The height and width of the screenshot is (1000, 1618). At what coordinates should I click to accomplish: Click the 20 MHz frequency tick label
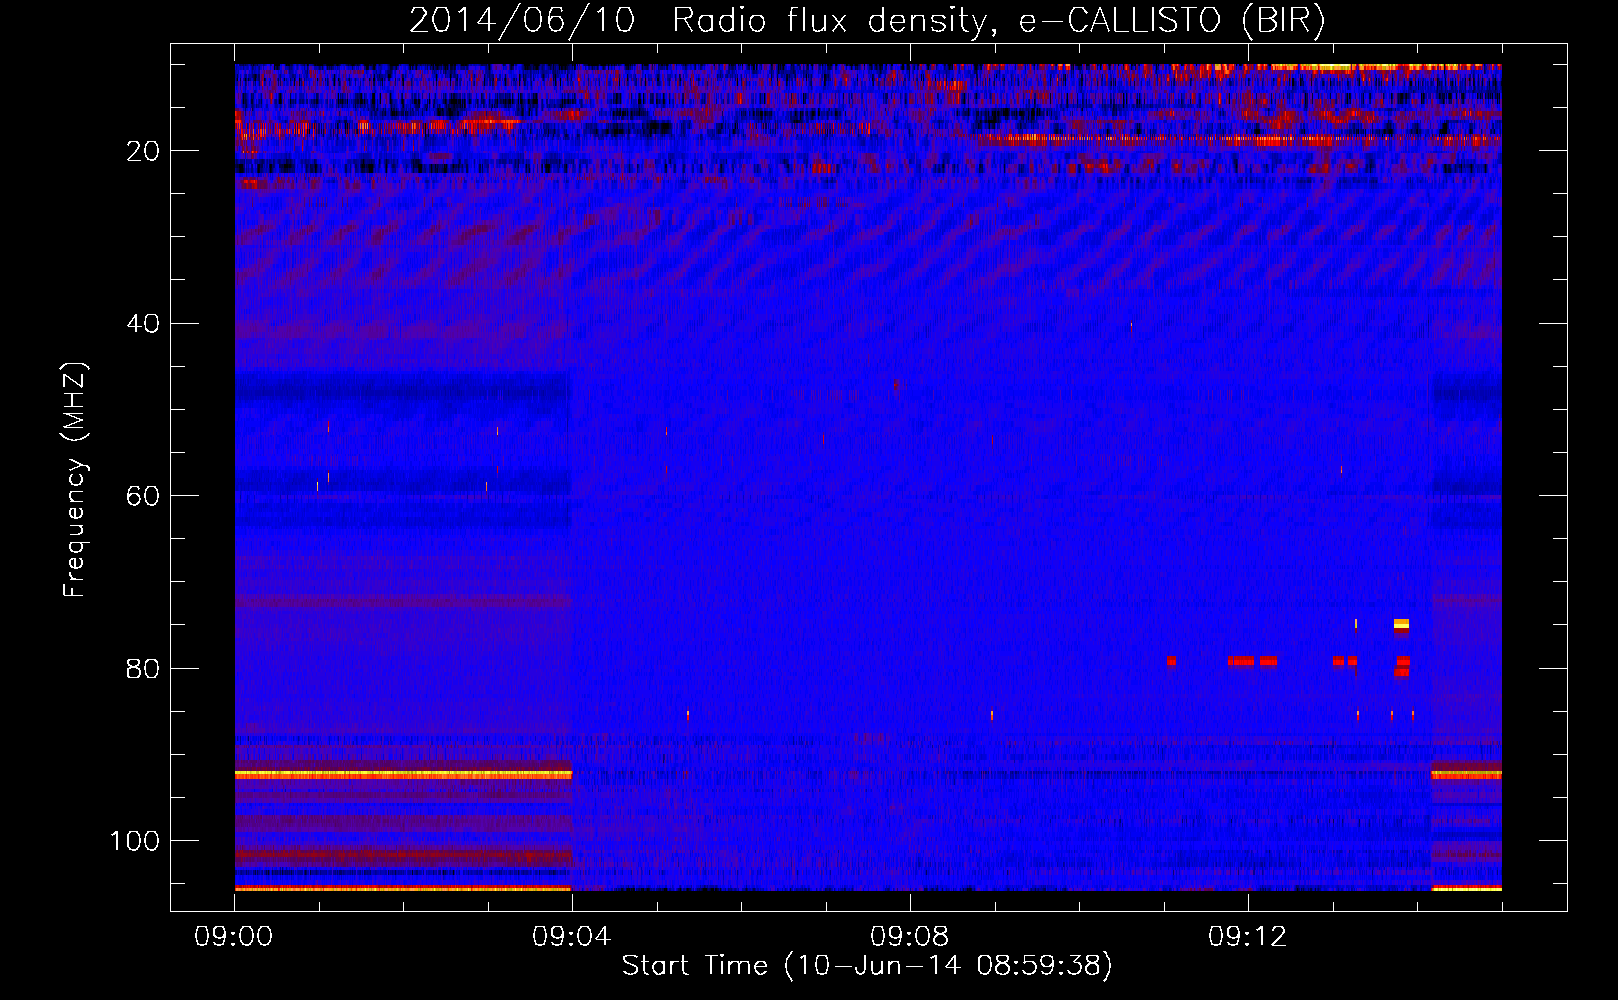tap(143, 151)
